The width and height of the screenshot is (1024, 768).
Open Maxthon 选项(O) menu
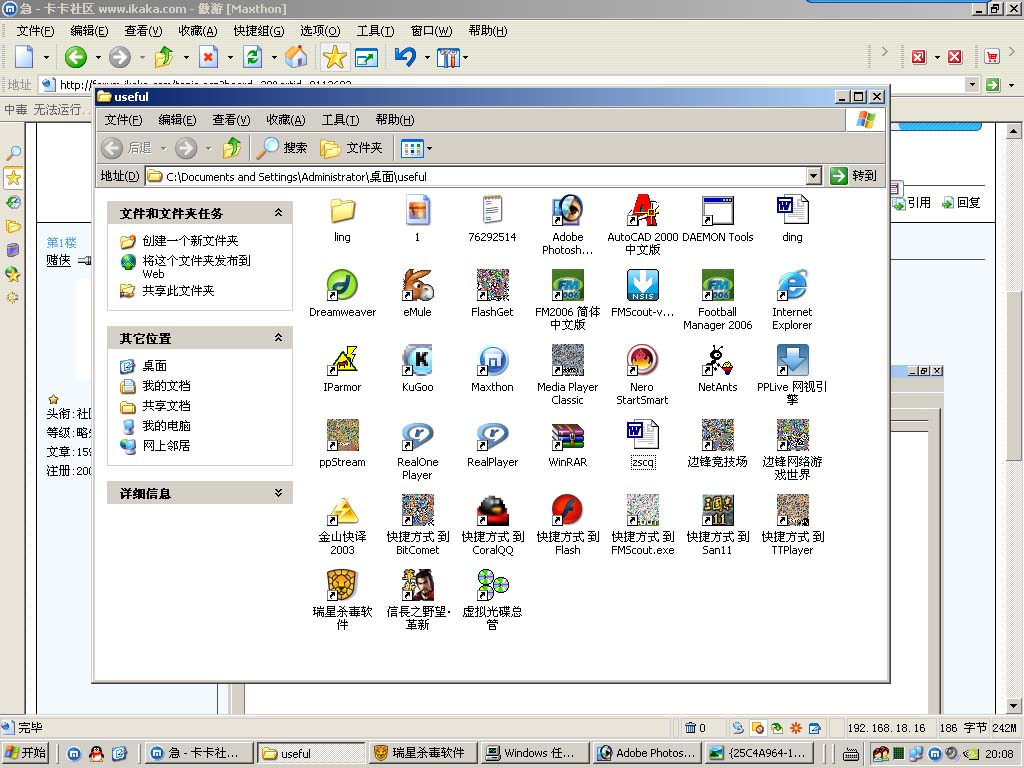(320, 31)
